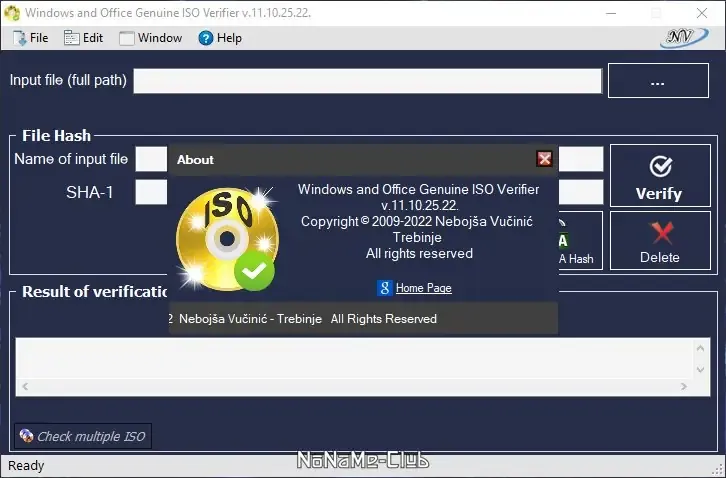Viewport: 726px width, 478px height.
Task: Click the app icon in the title bar
Action: (12, 13)
